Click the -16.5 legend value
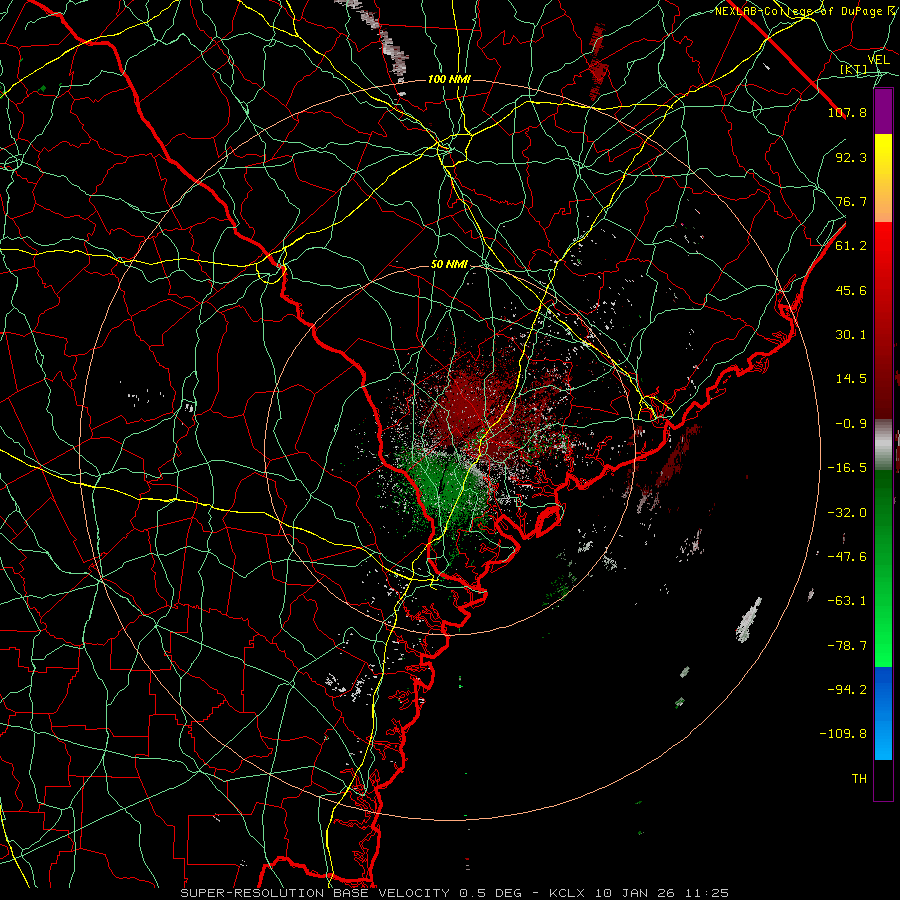The width and height of the screenshot is (900, 900). [x=847, y=468]
